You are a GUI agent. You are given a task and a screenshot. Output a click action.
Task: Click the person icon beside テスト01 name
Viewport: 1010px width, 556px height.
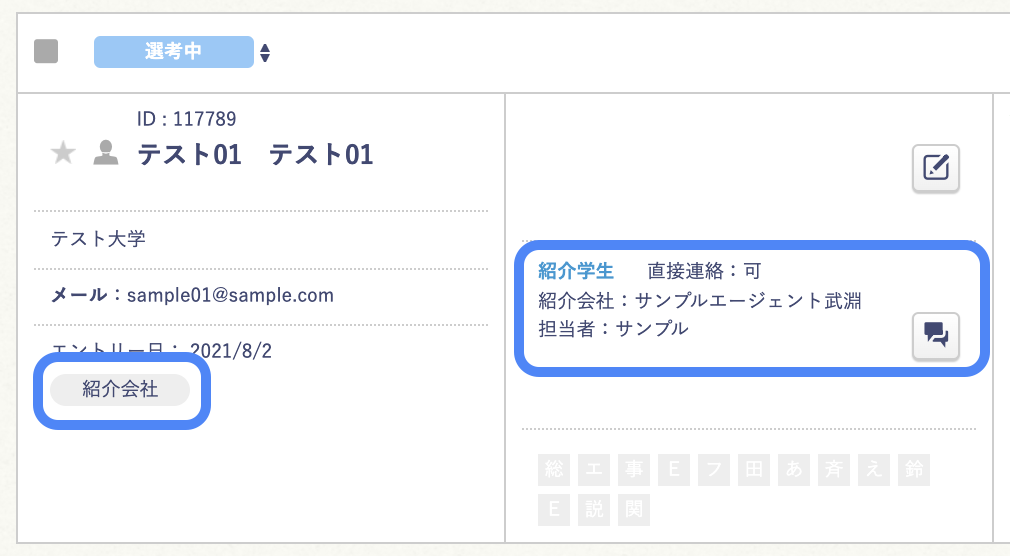(x=105, y=153)
